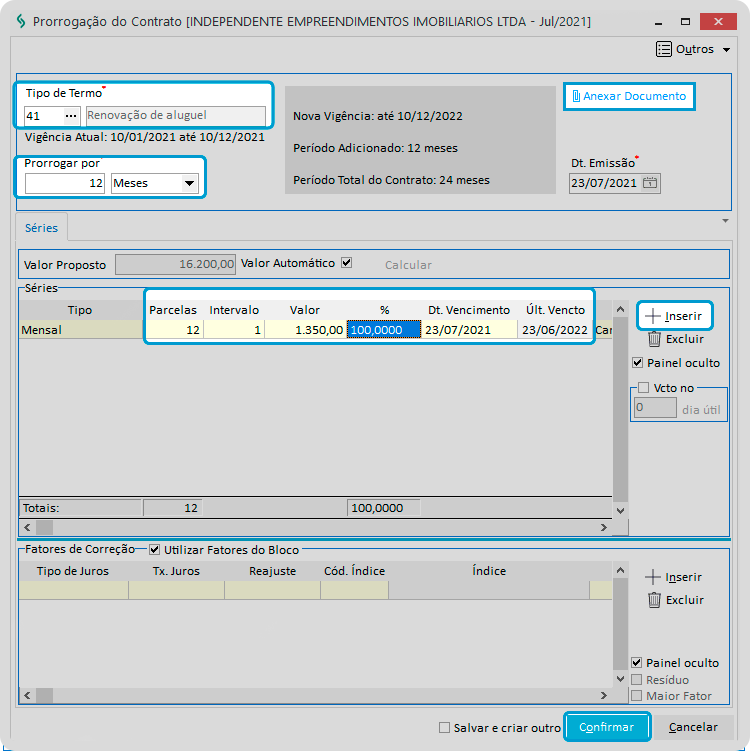The width and height of the screenshot is (750, 751).
Task: Click the Índice column header
Action: coord(489,571)
